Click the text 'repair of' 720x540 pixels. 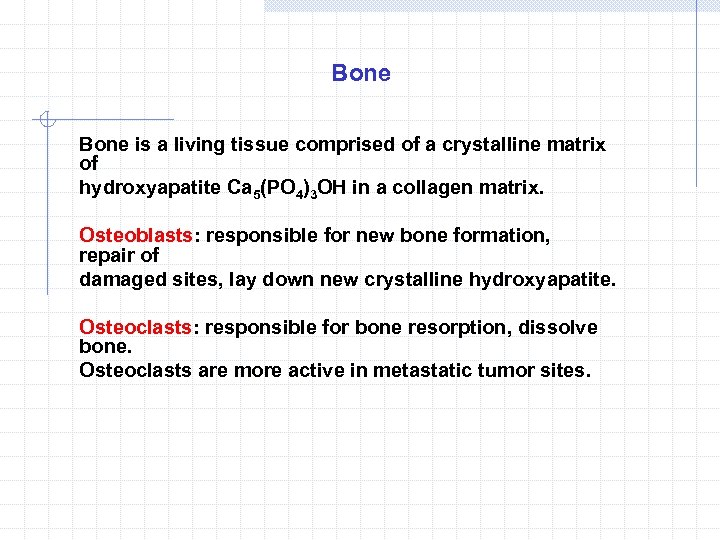(119, 256)
